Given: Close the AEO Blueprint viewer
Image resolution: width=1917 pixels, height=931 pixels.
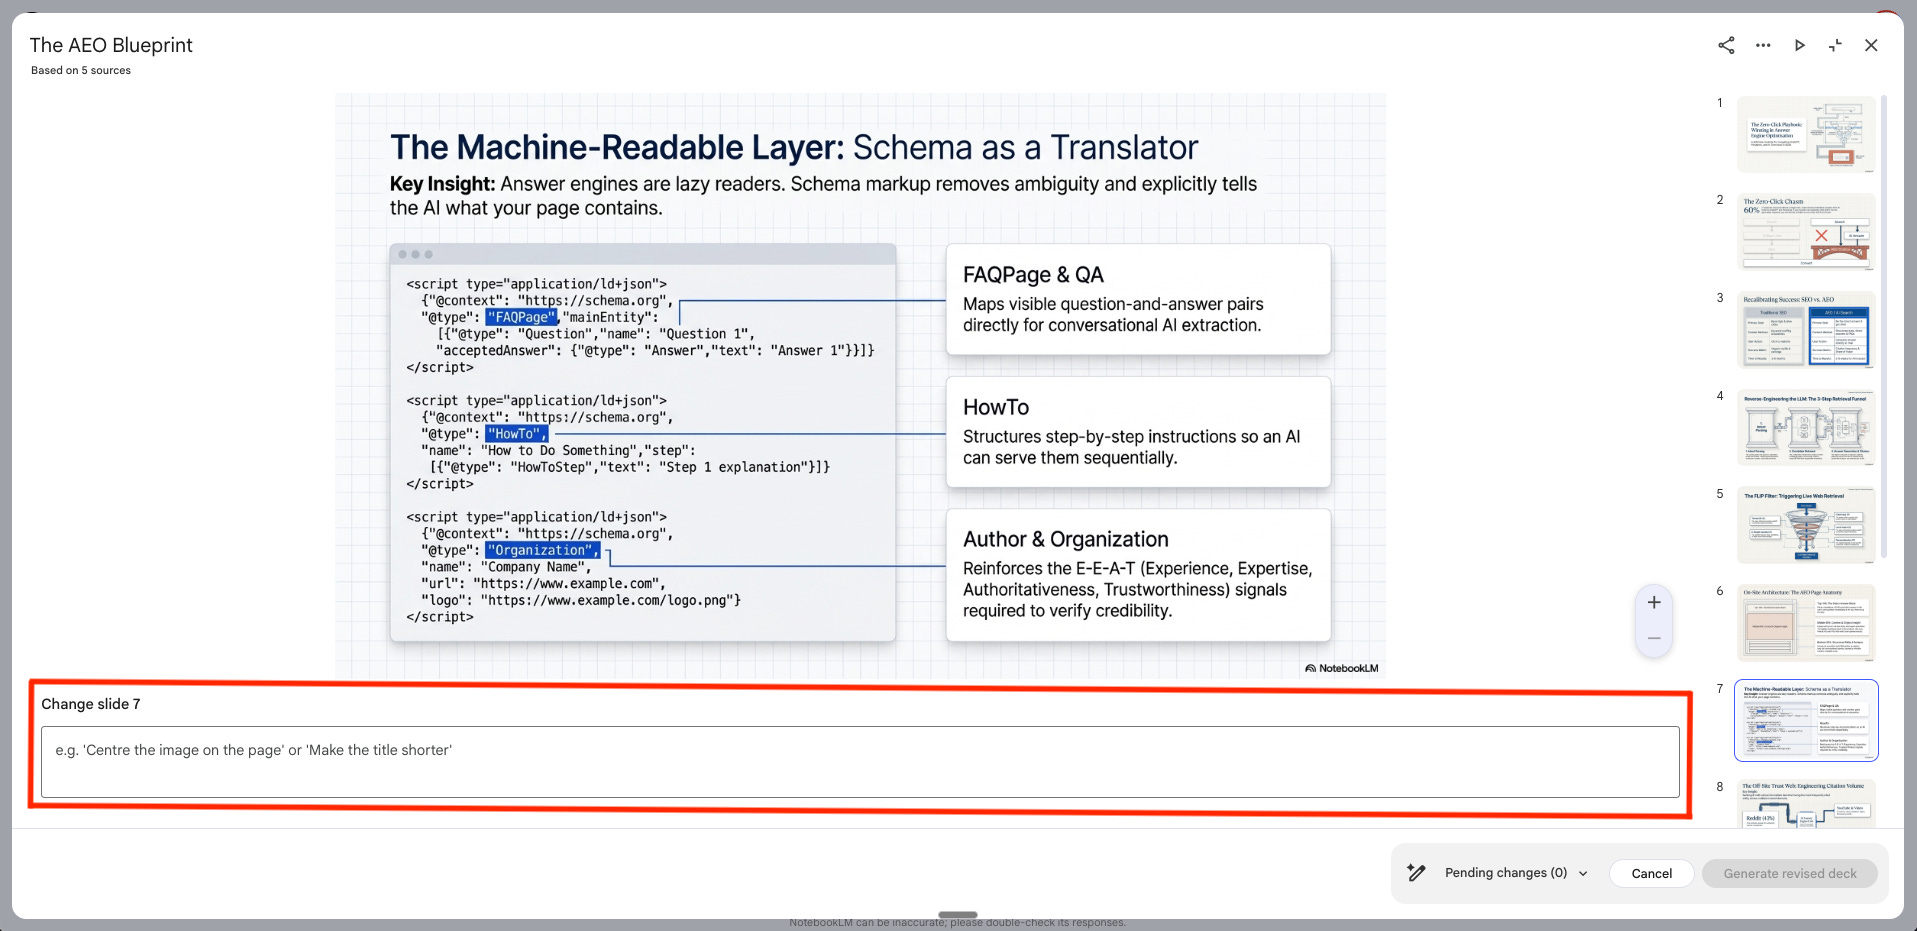Looking at the screenshot, I should [x=1871, y=45].
